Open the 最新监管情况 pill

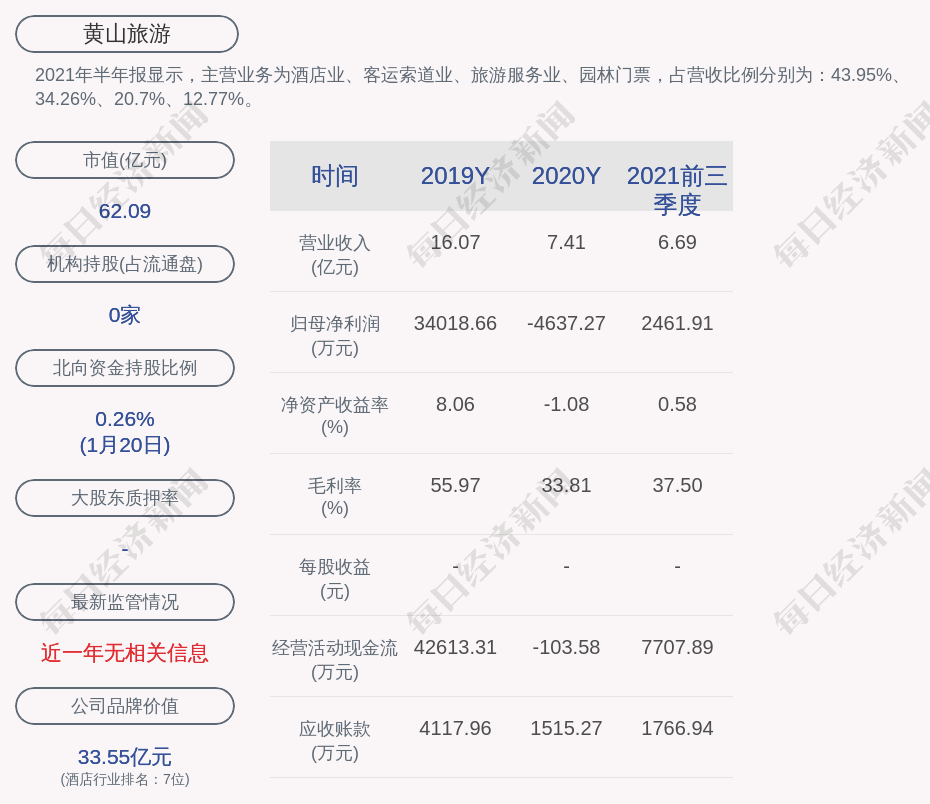tap(125, 602)
